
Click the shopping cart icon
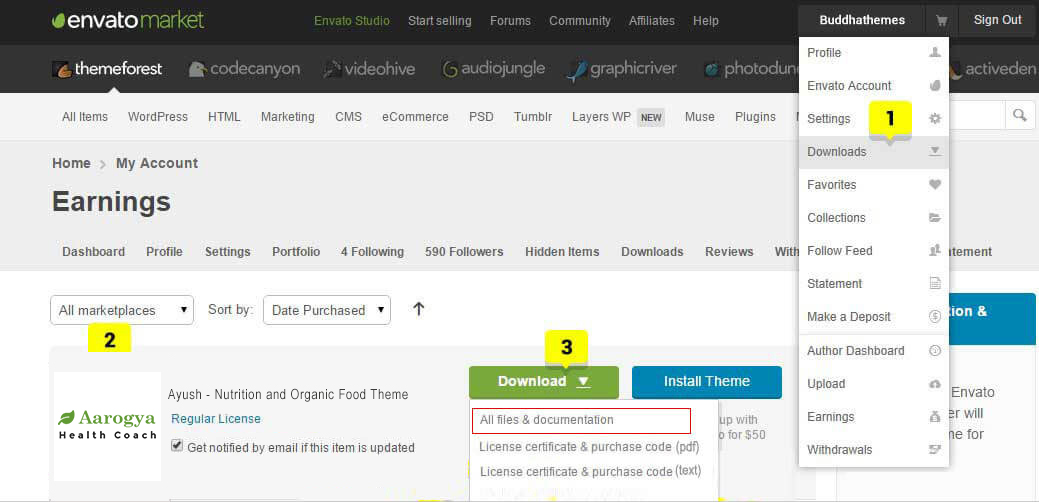click(x=941, y=20)
